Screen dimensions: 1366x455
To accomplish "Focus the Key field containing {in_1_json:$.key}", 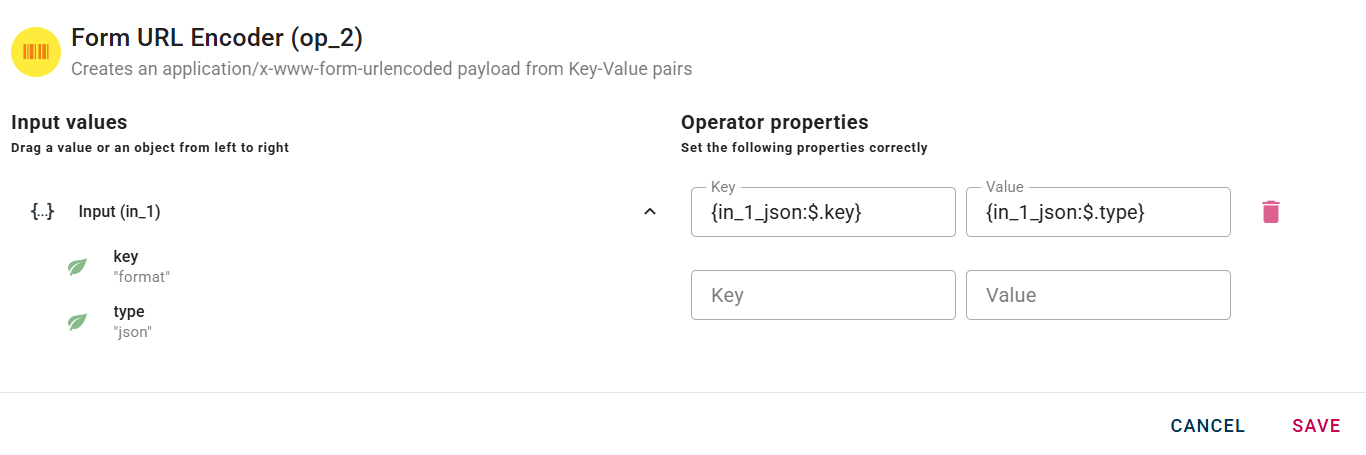I will (823, 212).
